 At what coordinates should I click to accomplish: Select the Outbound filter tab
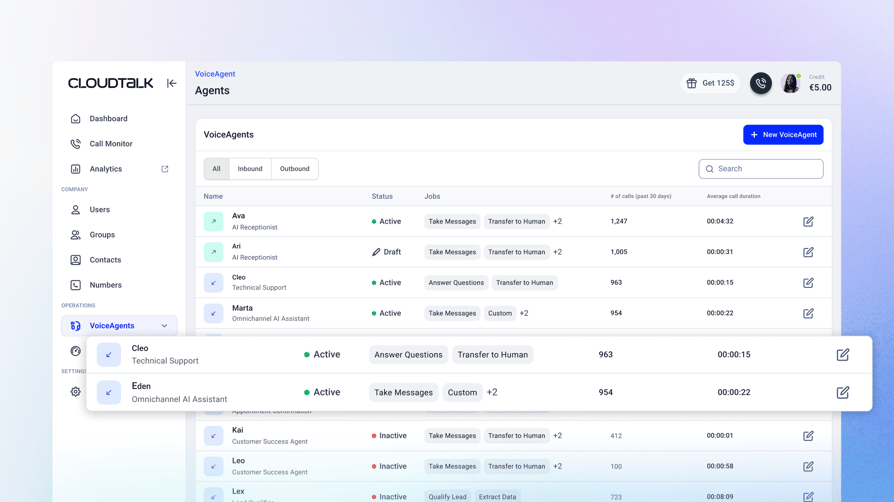(294, 169)
